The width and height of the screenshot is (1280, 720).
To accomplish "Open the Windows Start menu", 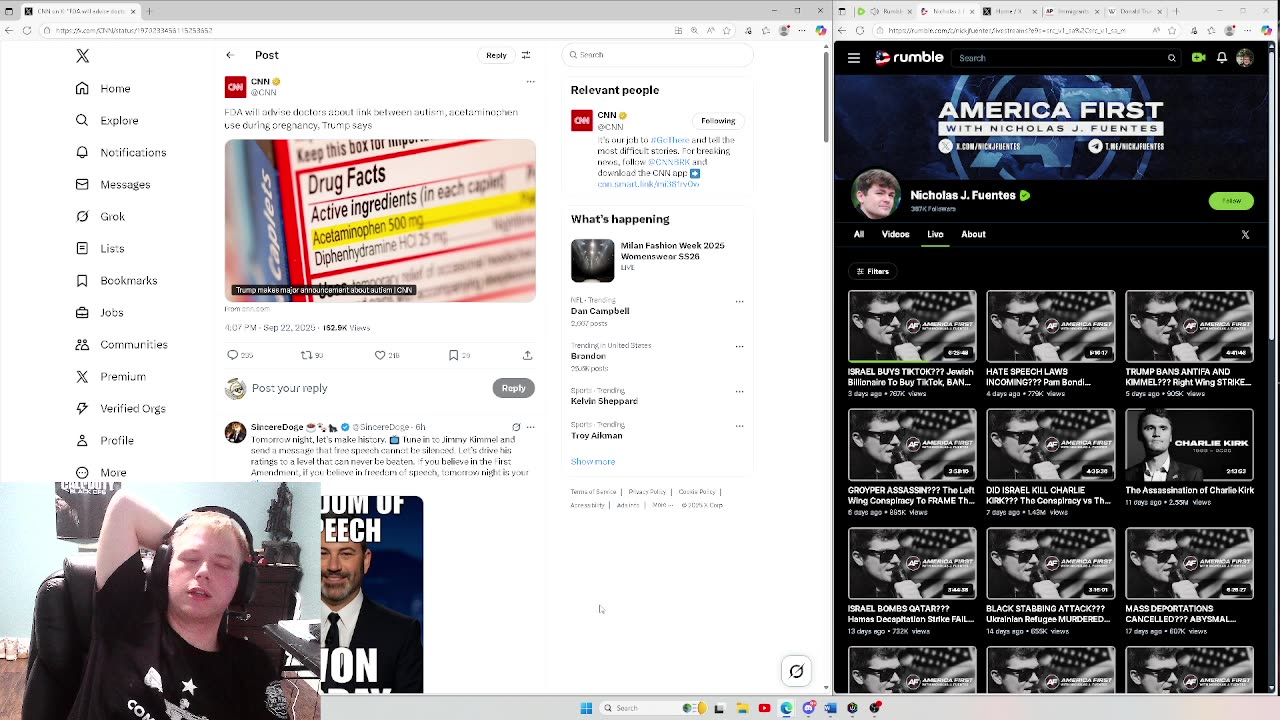I will [586, 708].
